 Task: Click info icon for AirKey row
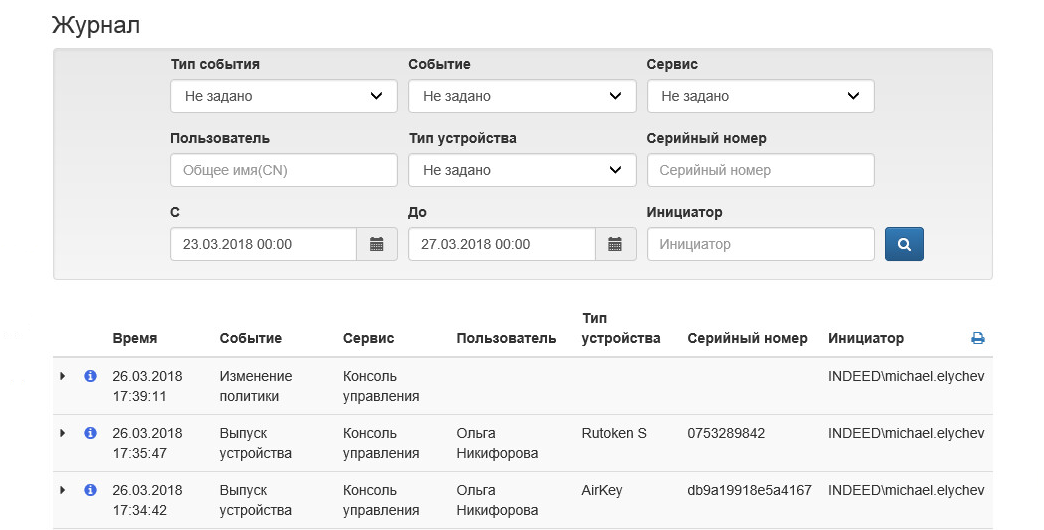(x=90, y=490)
